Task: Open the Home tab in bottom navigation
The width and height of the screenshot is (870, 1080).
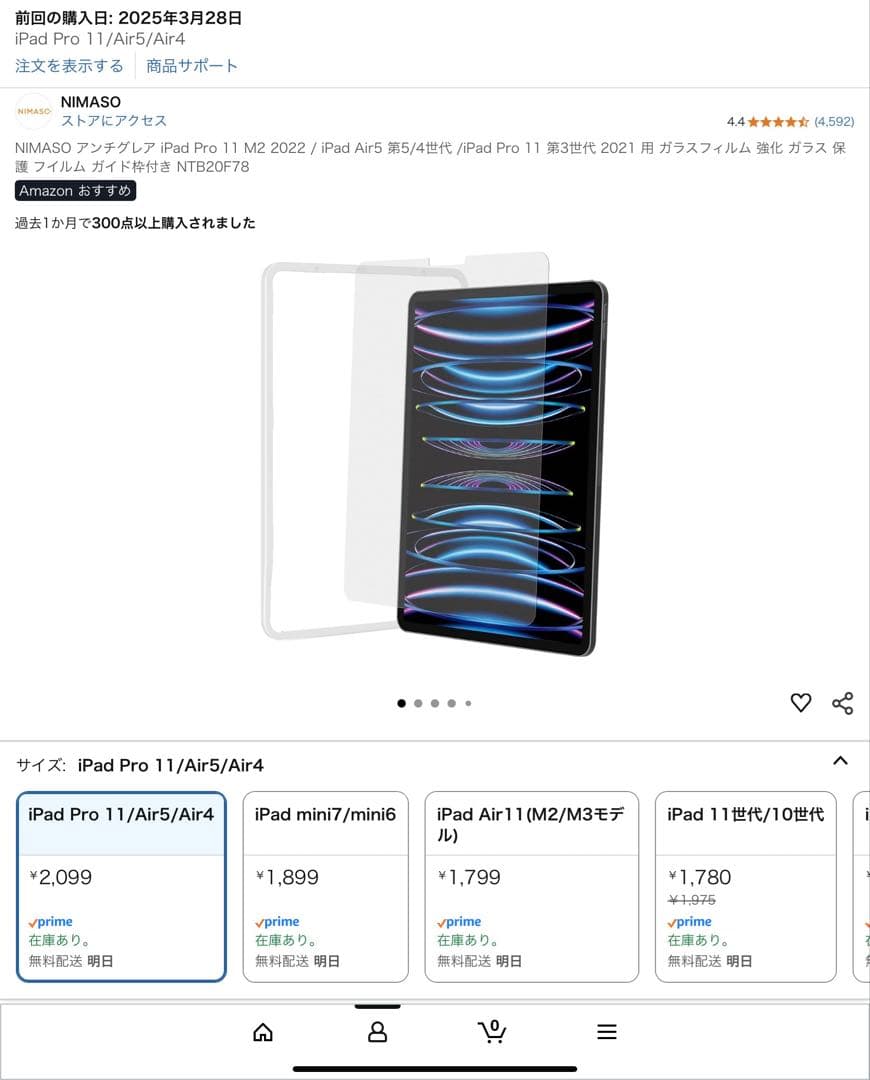Action: point(263,1032)
